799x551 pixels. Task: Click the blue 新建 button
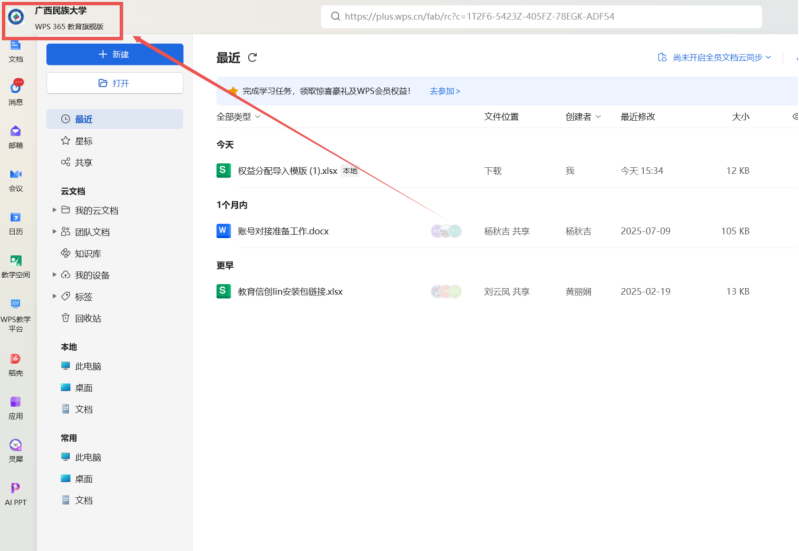point(114,54)
